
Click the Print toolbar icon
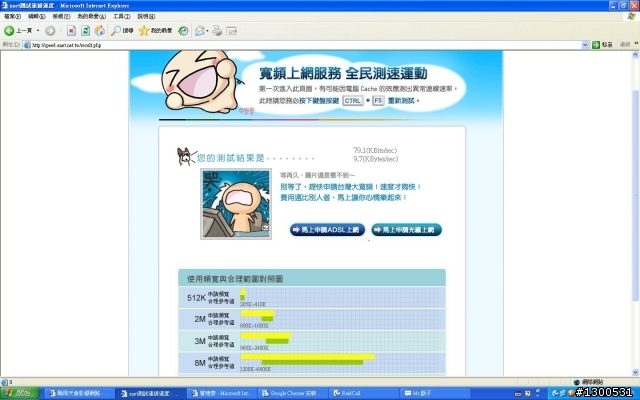click(217, 31)
